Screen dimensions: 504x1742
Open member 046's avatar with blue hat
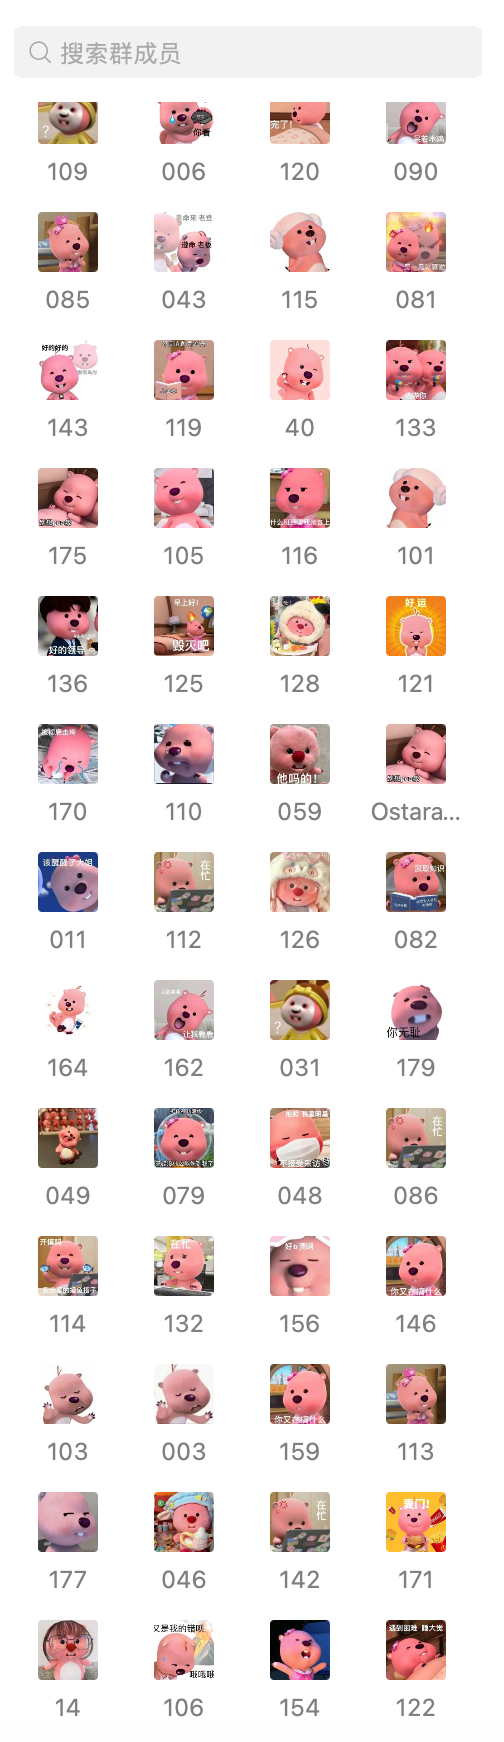point(184,1522)
